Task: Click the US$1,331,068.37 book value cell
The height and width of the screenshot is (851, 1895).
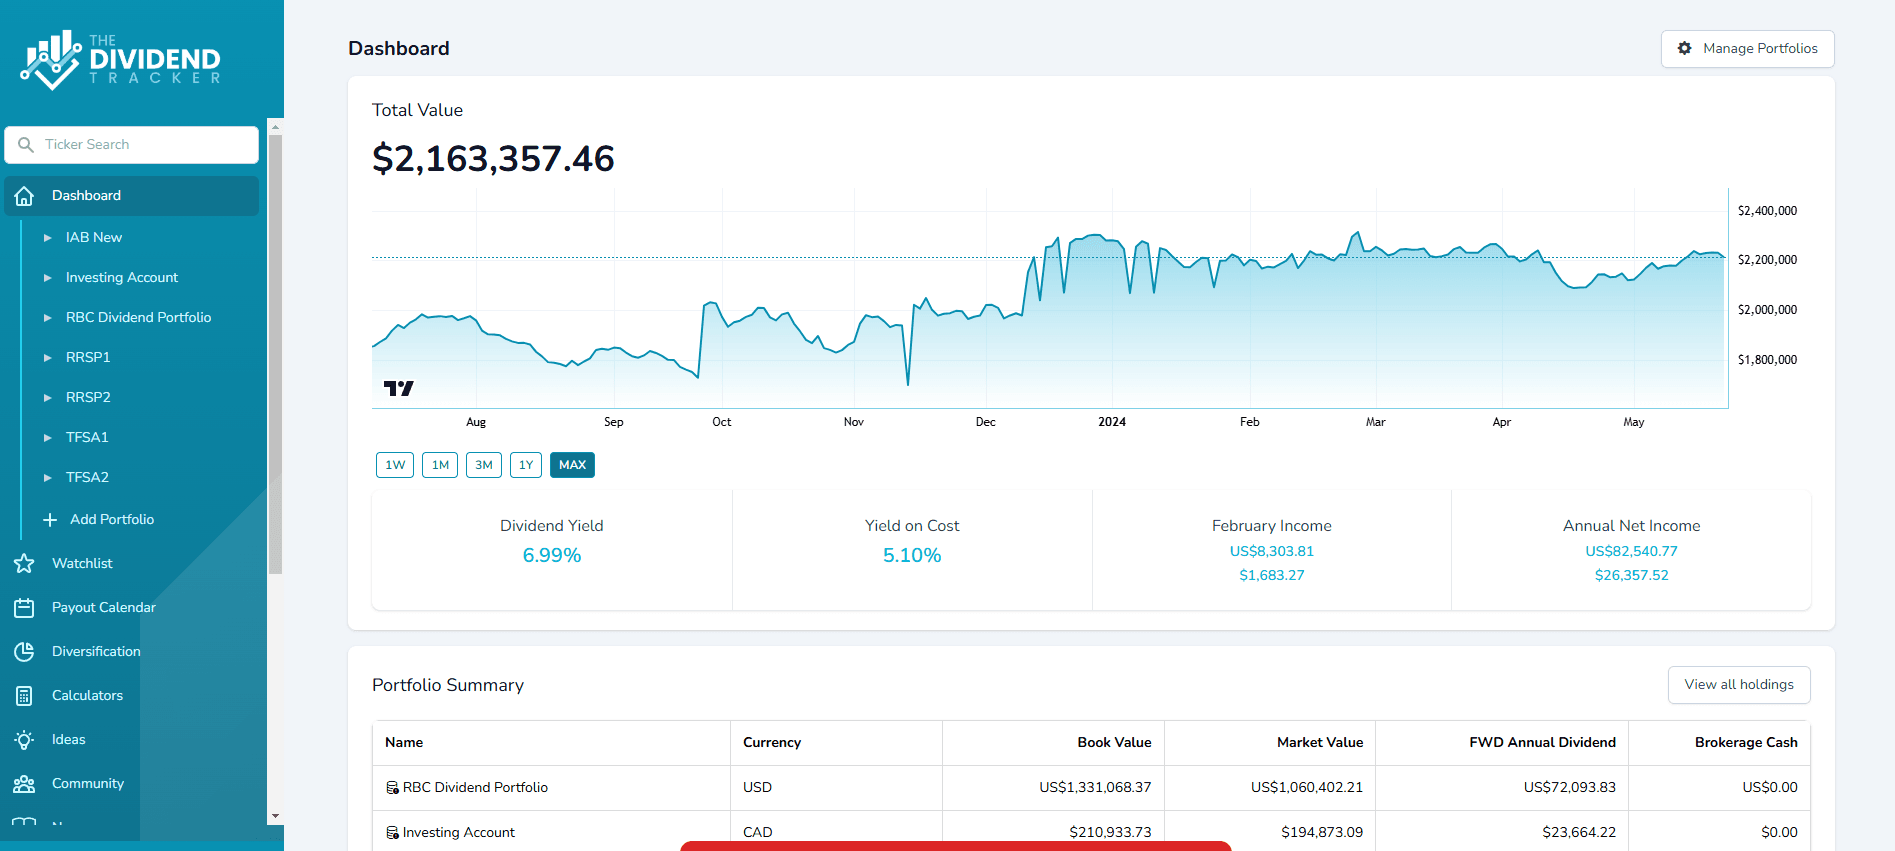Action: 1095,788
